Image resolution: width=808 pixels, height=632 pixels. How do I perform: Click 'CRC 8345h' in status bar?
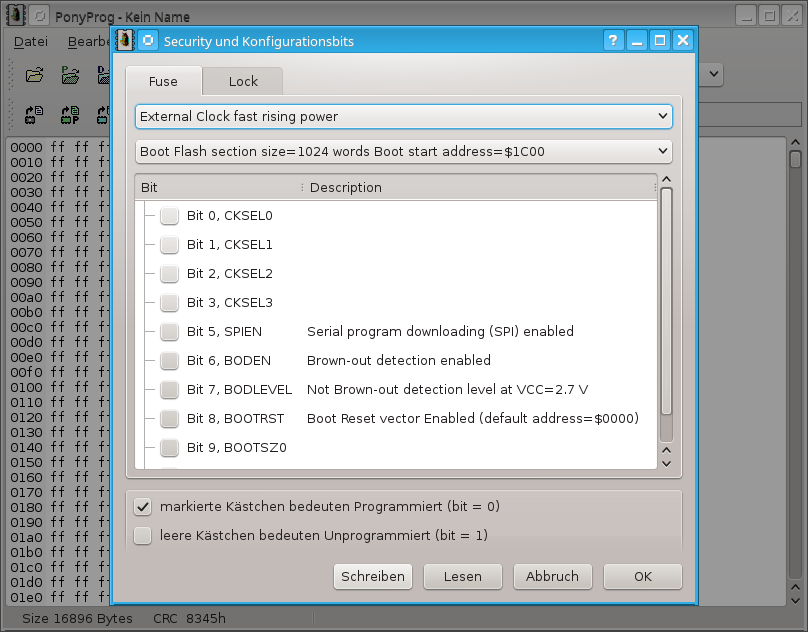pos(189,619)
